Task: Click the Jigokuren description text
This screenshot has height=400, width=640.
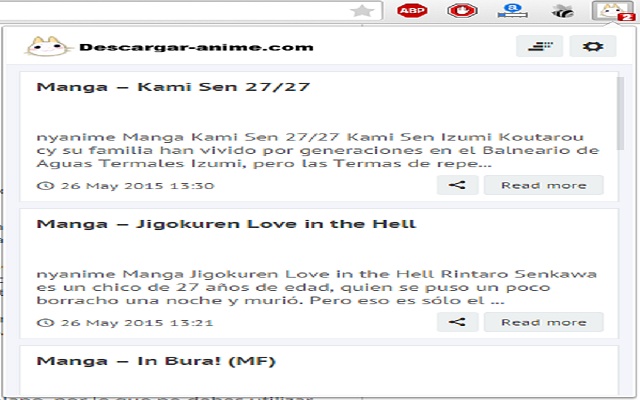Action: tap(317, 287)
